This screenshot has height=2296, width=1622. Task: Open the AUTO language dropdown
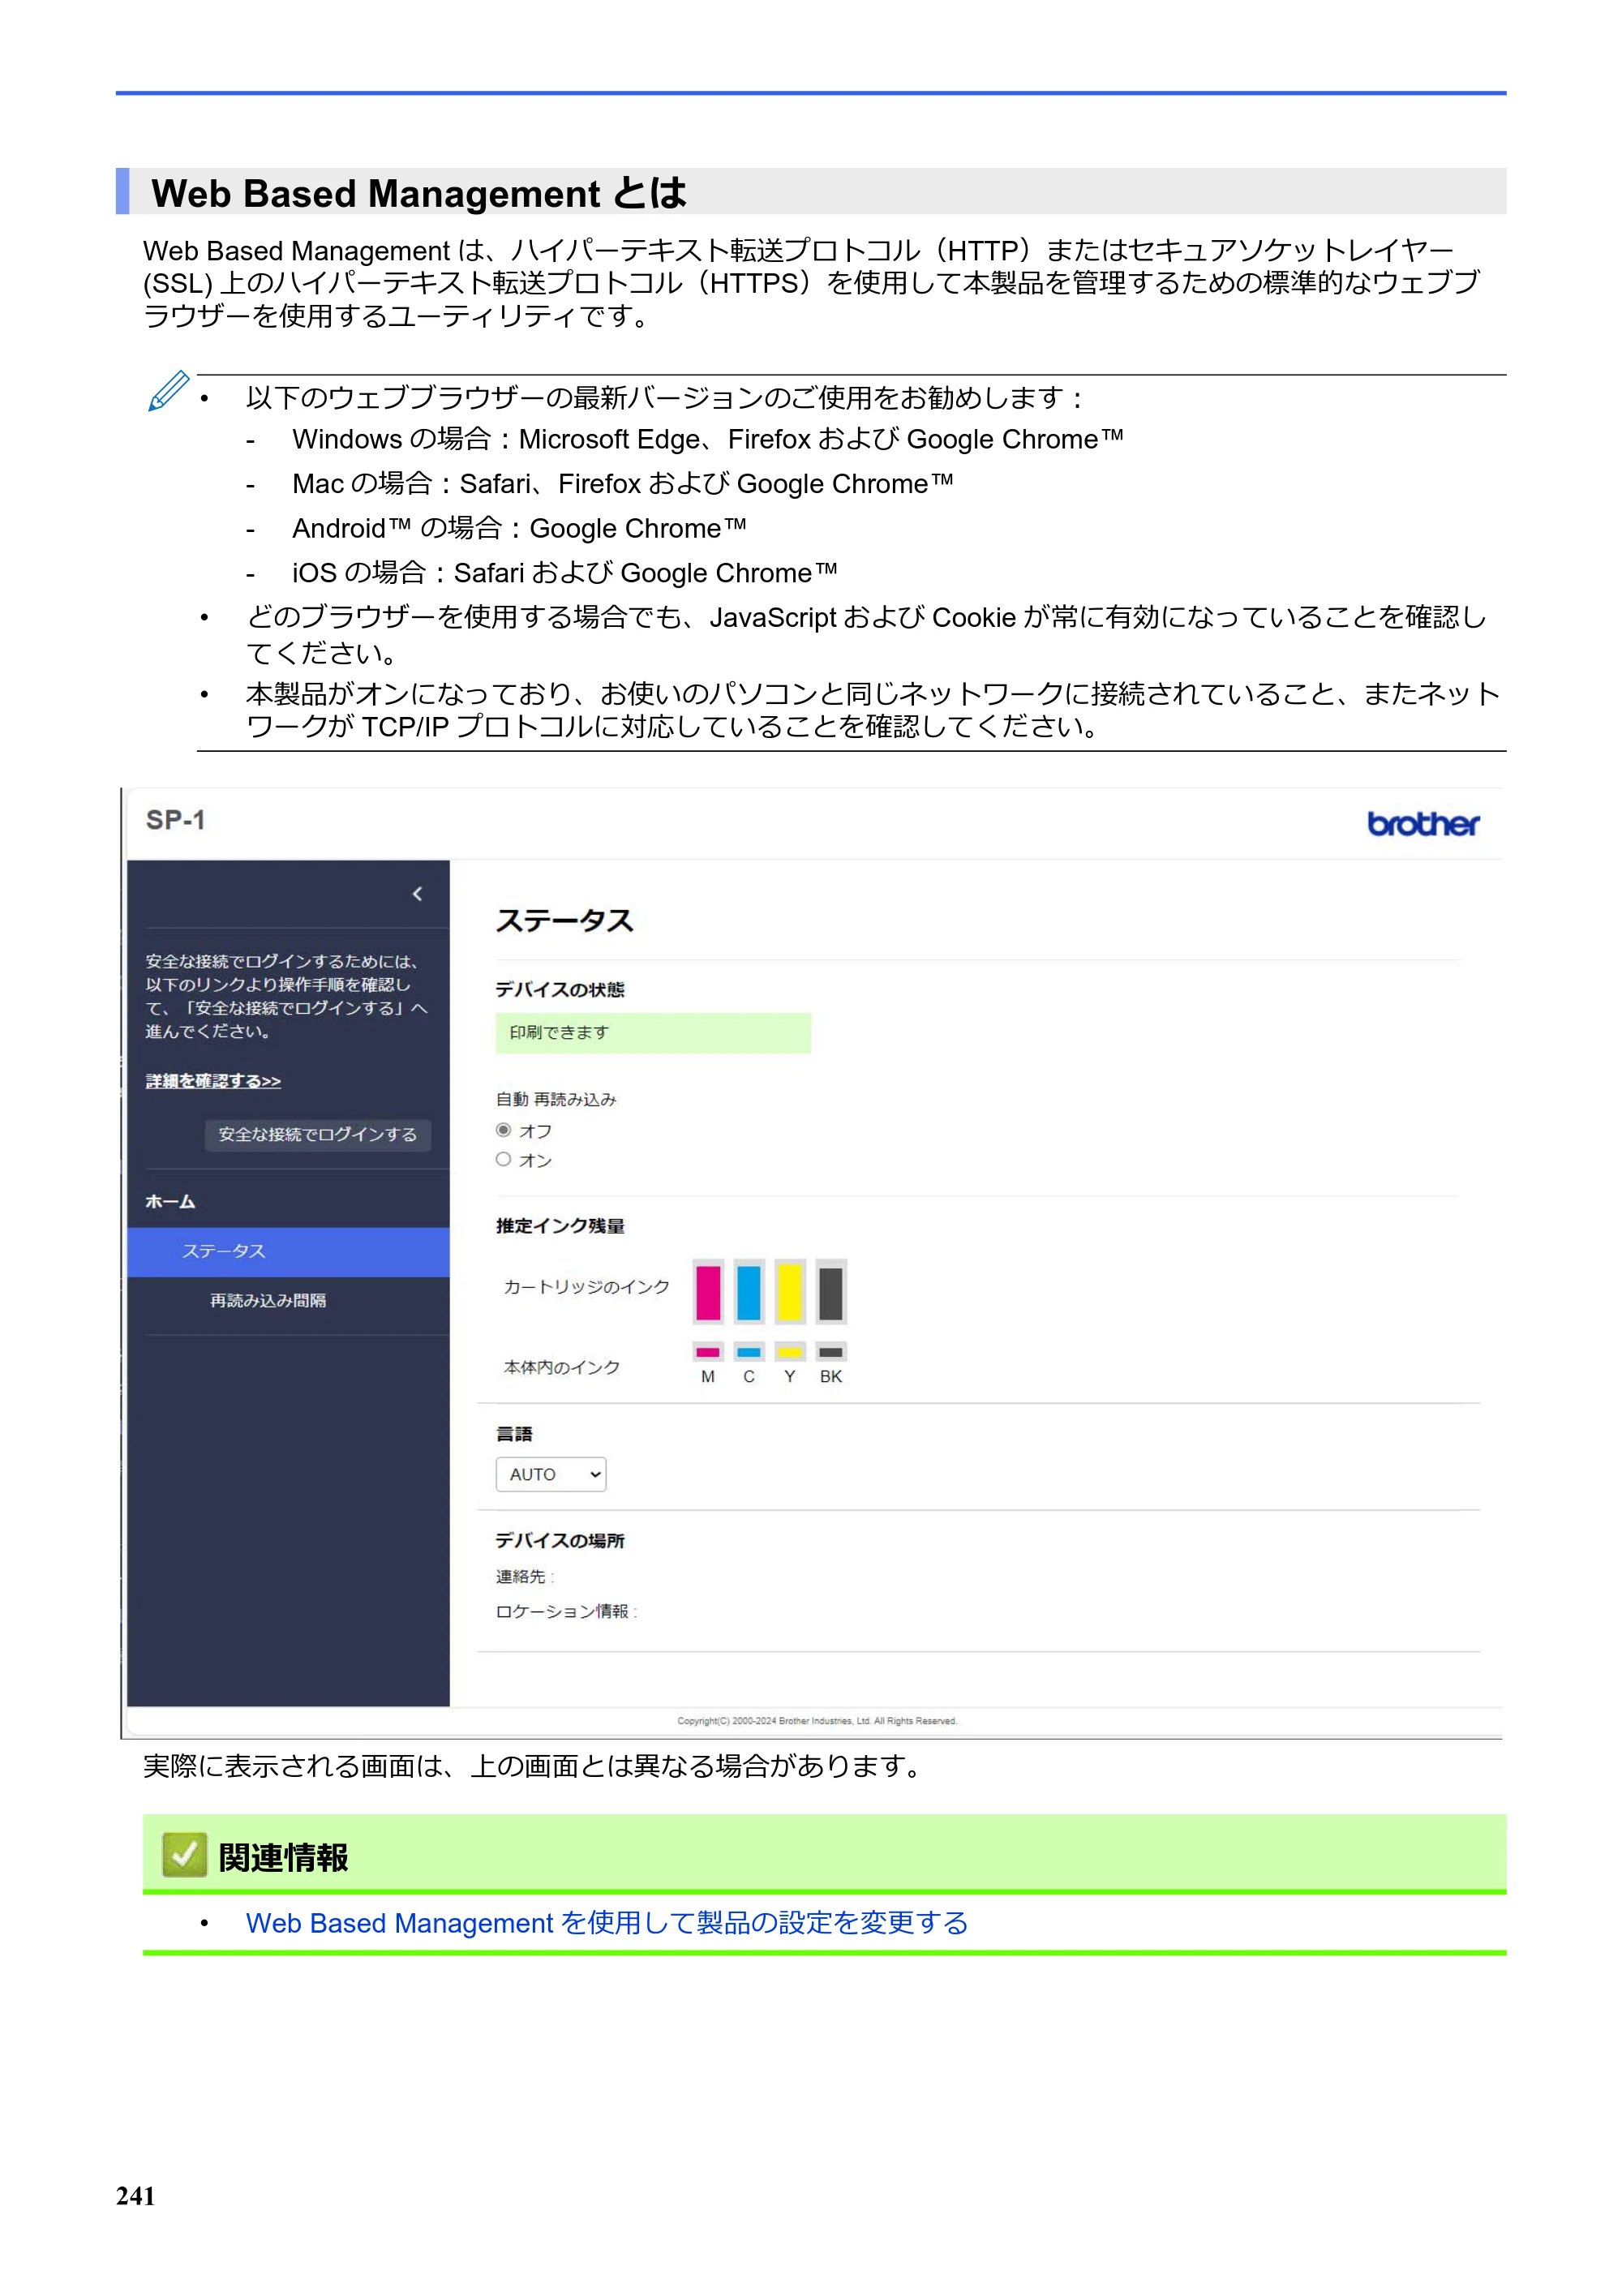tap(551, 1474)
